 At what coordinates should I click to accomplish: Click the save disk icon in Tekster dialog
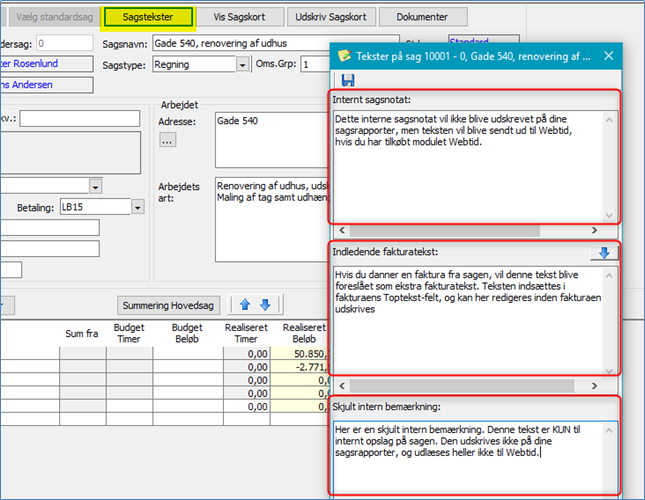(x=347, y=80)
